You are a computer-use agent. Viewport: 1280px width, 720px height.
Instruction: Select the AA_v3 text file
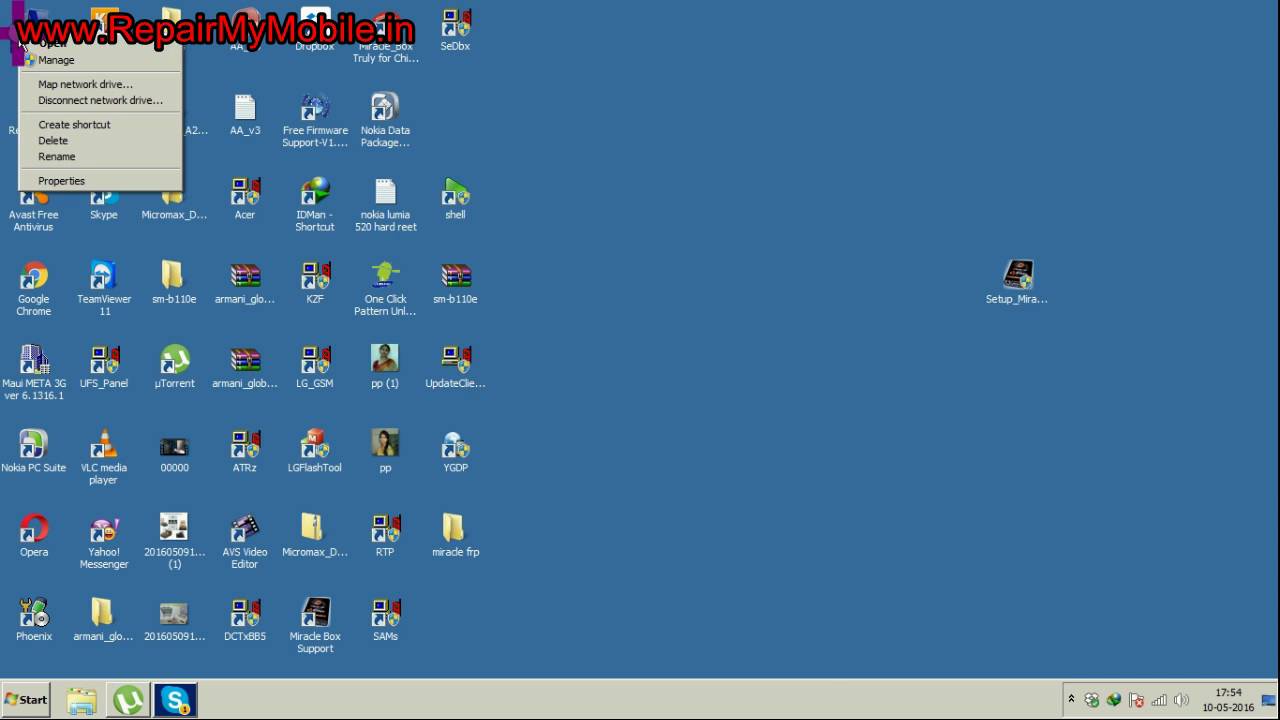point(245,114)
